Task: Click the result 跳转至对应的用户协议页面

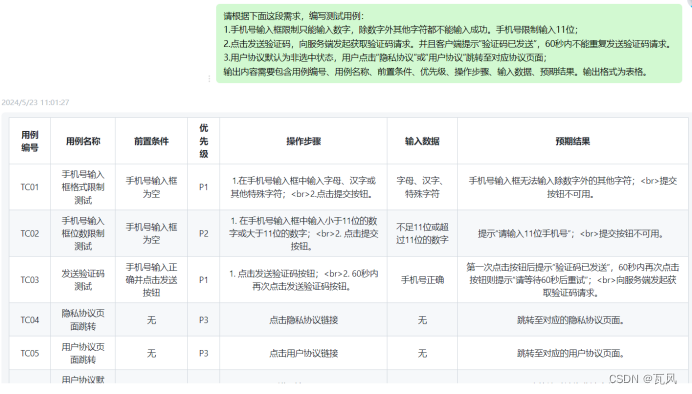Action: click(x=572, y=353)
